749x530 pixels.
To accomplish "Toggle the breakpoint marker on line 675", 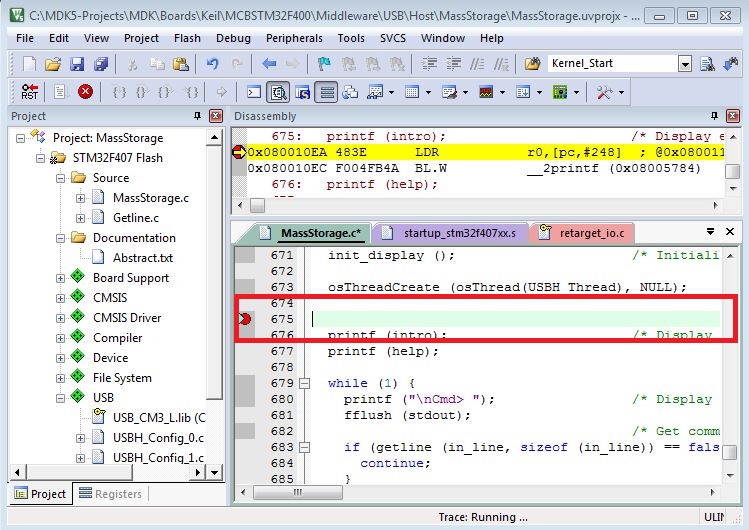I will tap(245, 319).
